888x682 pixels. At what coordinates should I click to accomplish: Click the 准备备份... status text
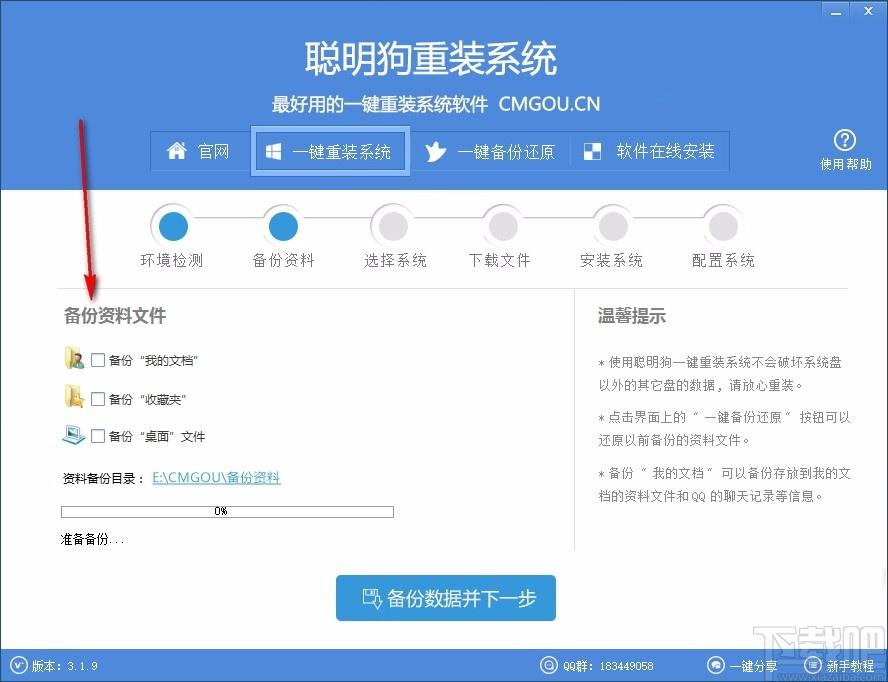[92, 539]
